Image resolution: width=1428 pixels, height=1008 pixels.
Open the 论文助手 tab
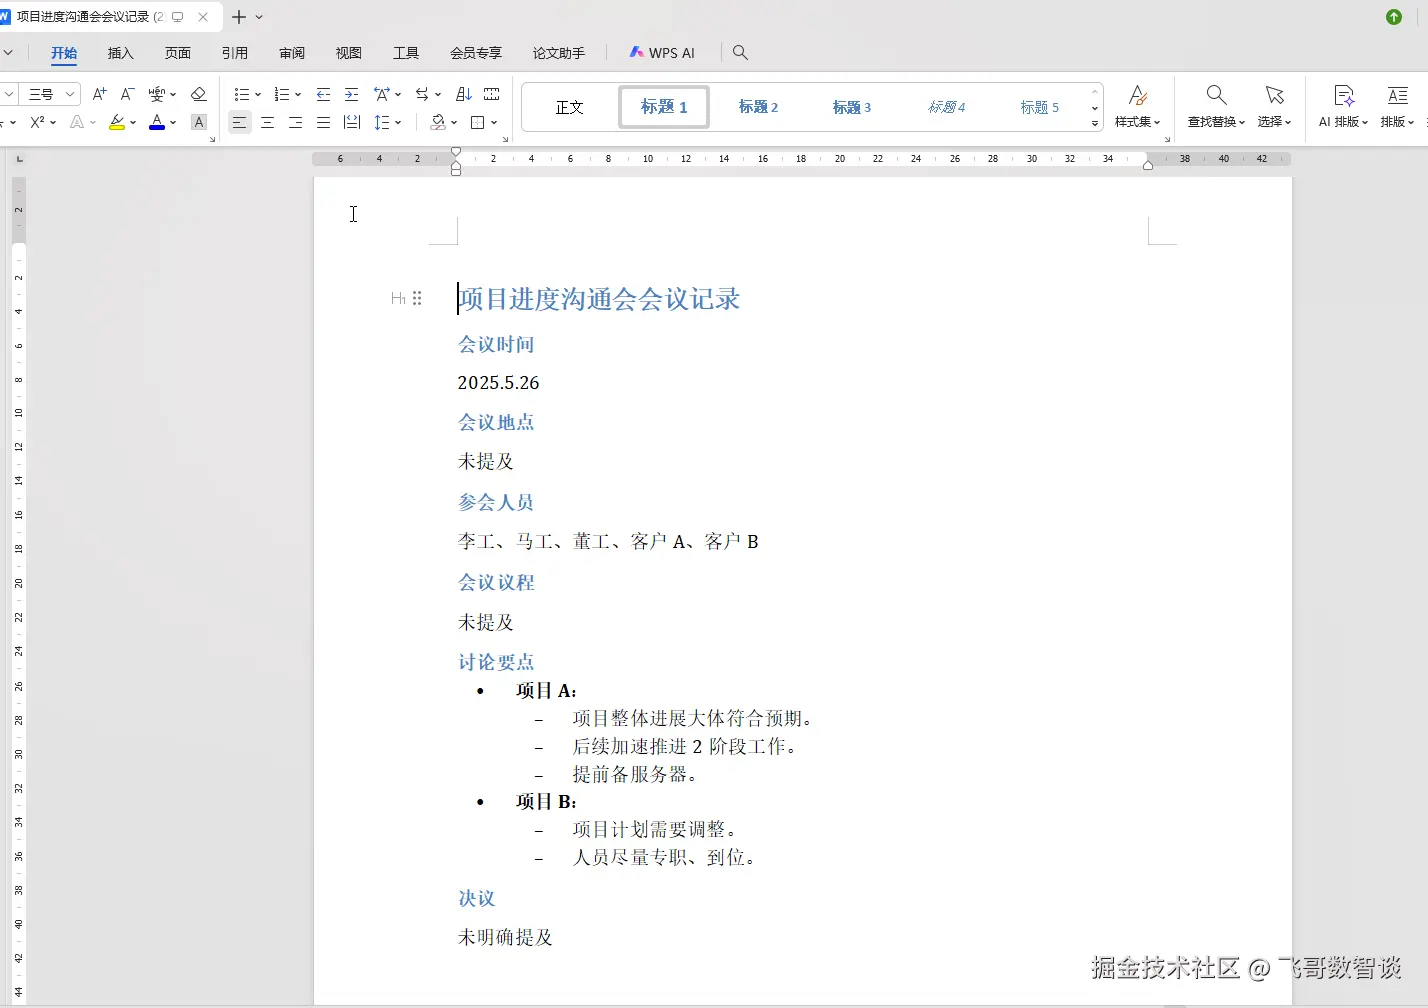559,53
